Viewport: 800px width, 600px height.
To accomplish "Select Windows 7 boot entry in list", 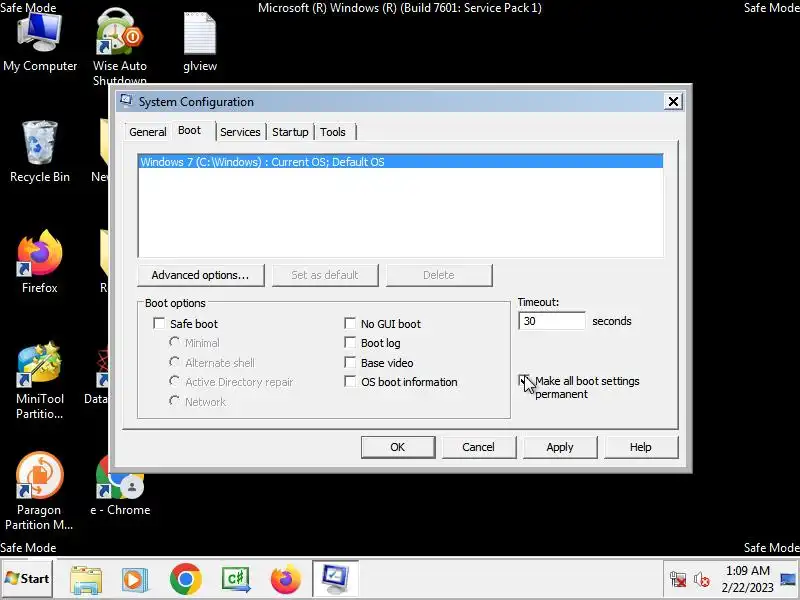I will point(401,162).
